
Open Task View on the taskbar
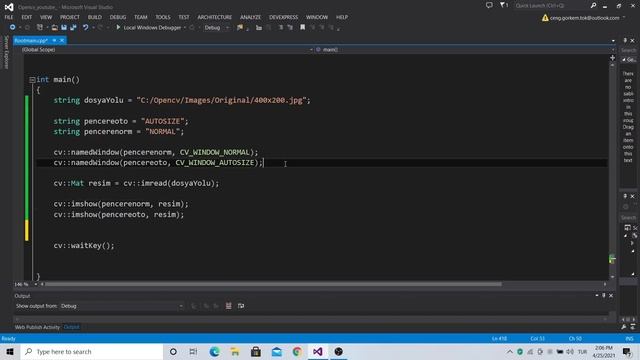click(193, 351)
